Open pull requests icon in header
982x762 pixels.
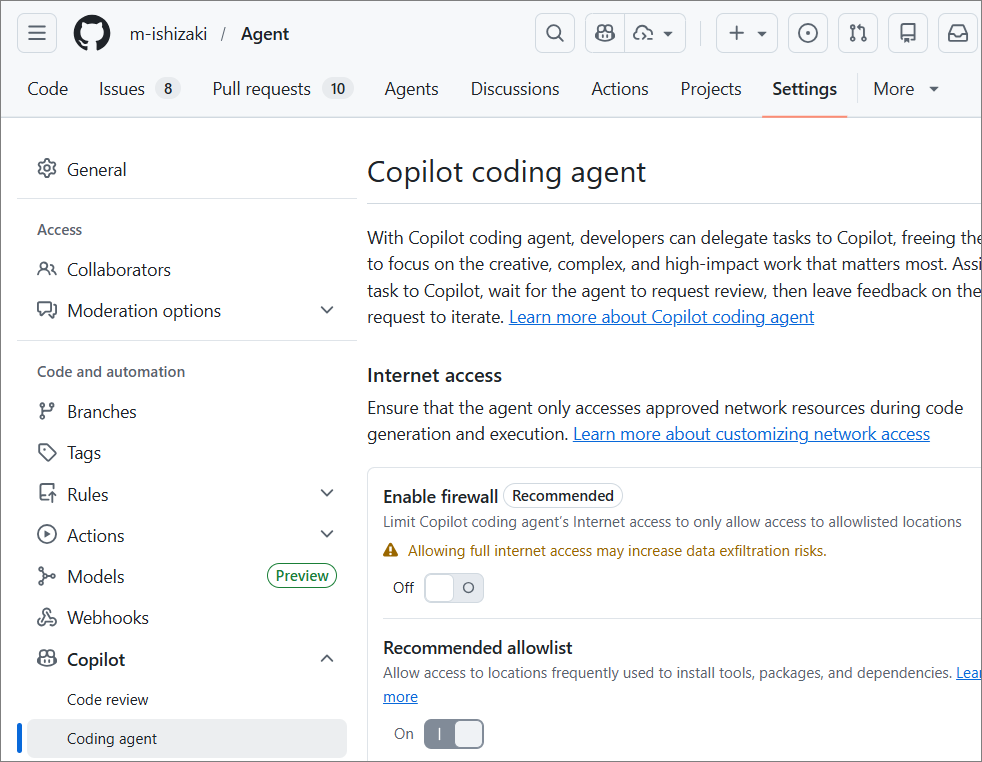[x=858, y=33]
